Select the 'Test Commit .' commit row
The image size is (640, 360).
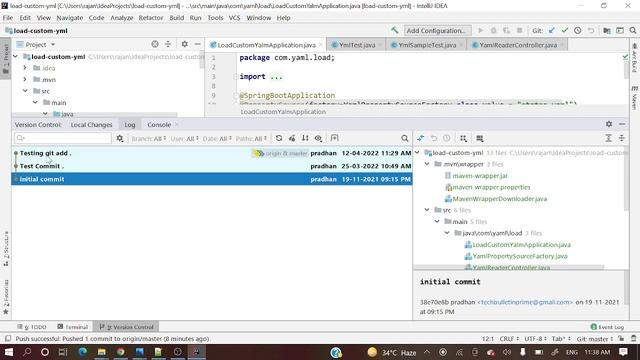(x=211, y=166)
